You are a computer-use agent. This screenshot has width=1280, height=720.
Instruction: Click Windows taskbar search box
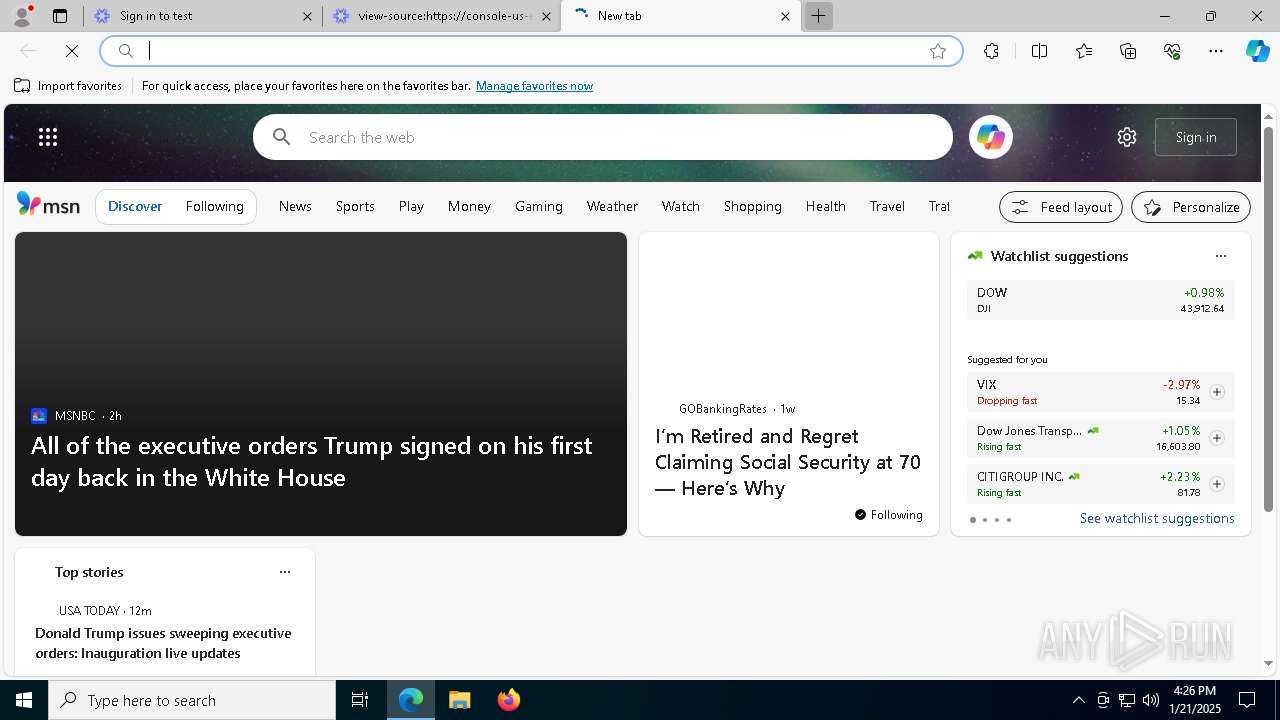192,700
